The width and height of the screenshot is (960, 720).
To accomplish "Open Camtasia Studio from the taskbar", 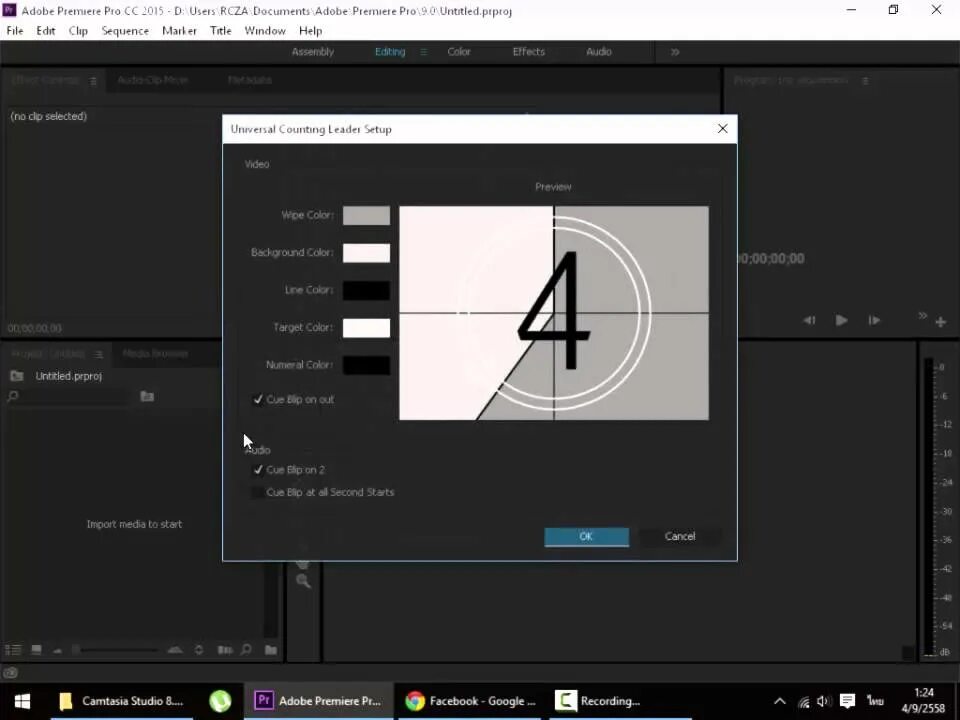I will (x=121, y=701).
